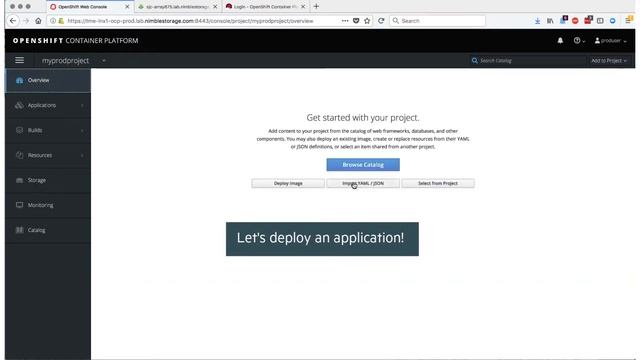640x360 pixels.
Task: Open the Applications sidebar section
Action: (x=48, y=105)
